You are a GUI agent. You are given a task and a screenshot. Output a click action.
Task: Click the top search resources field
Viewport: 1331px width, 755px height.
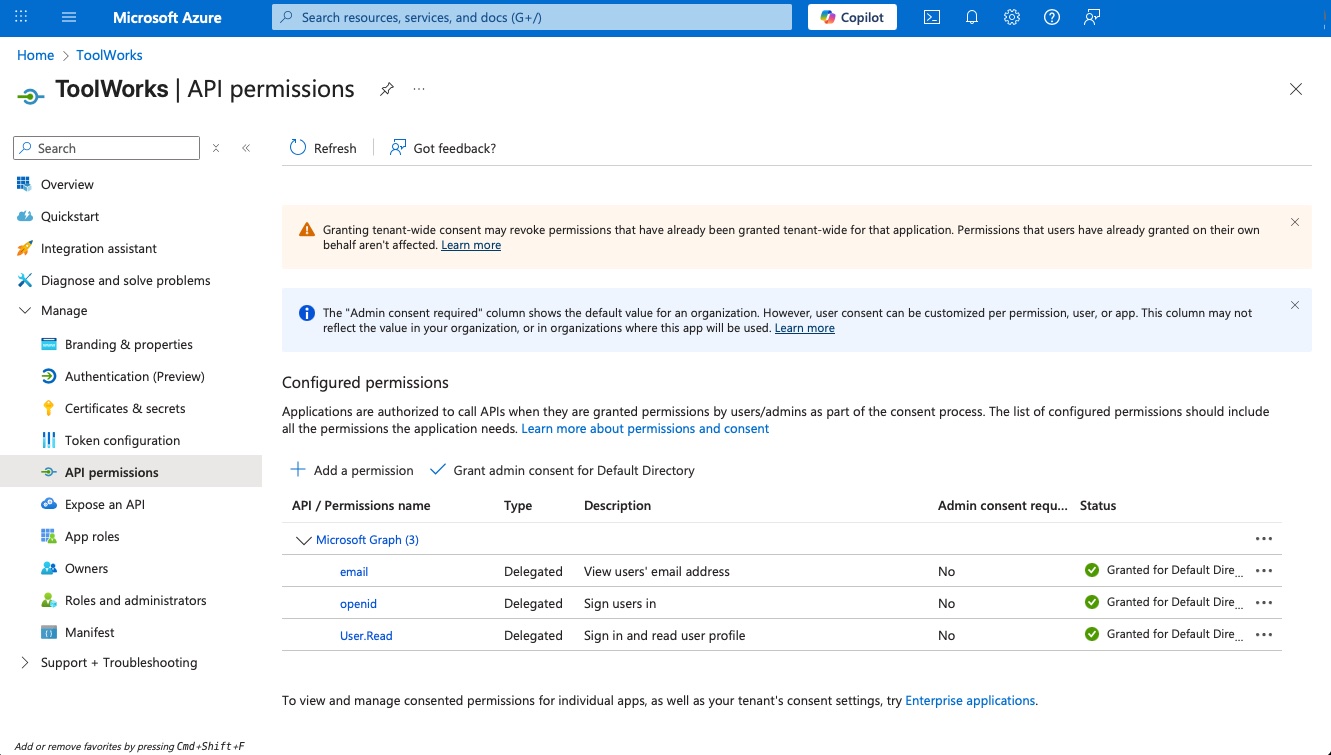pyautogui.click(x=531, y=16)
